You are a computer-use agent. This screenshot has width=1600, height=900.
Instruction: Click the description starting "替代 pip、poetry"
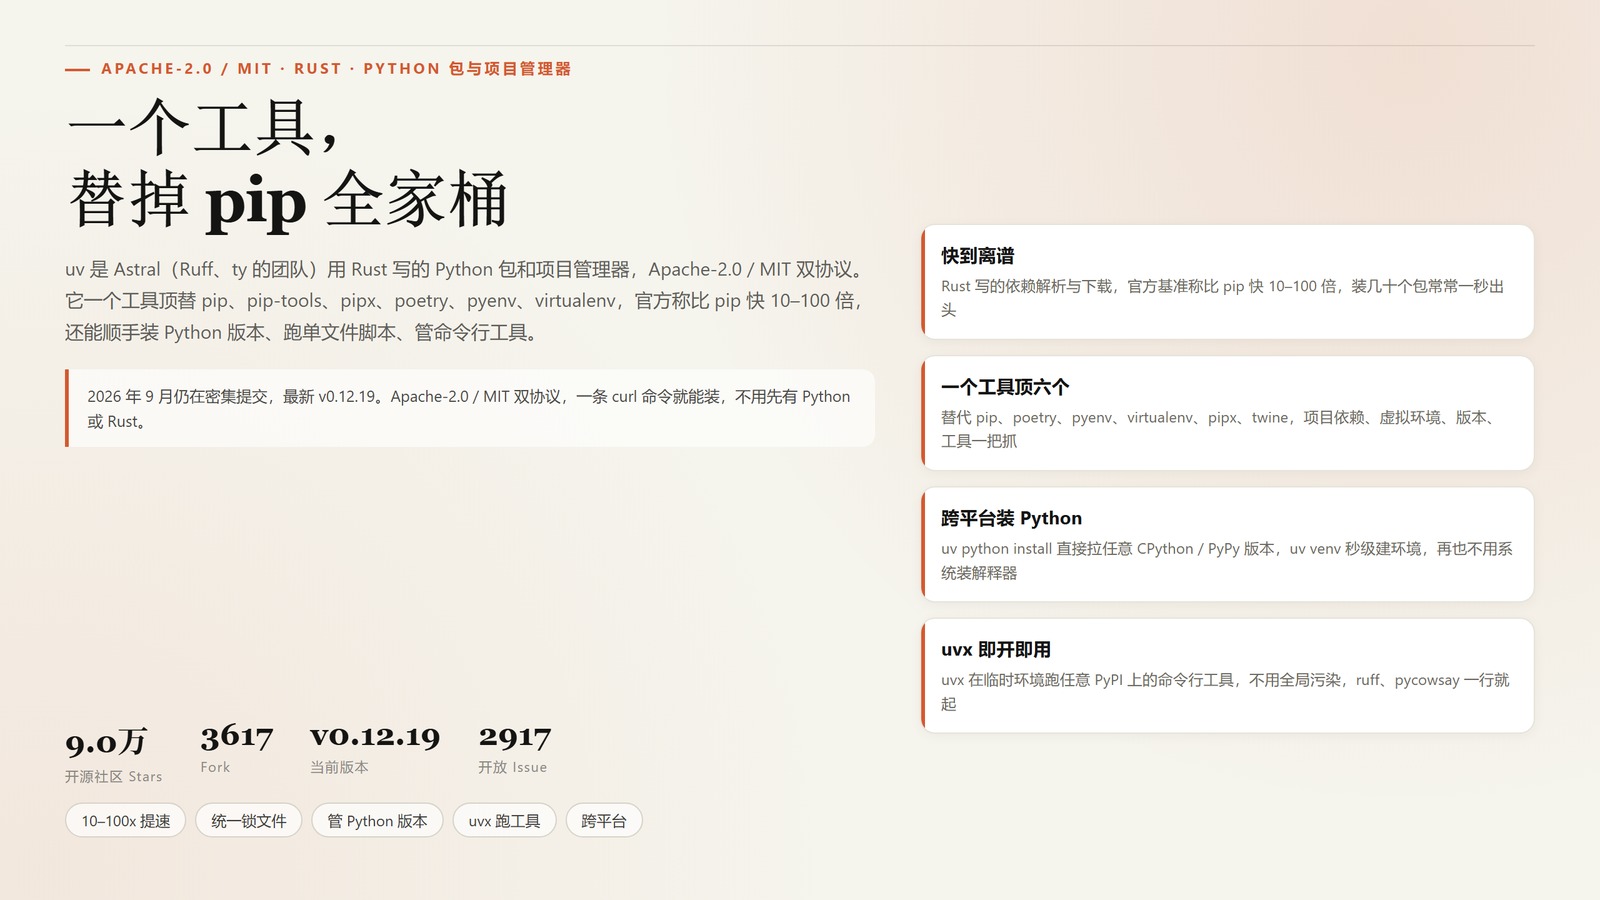[1219, 429]
